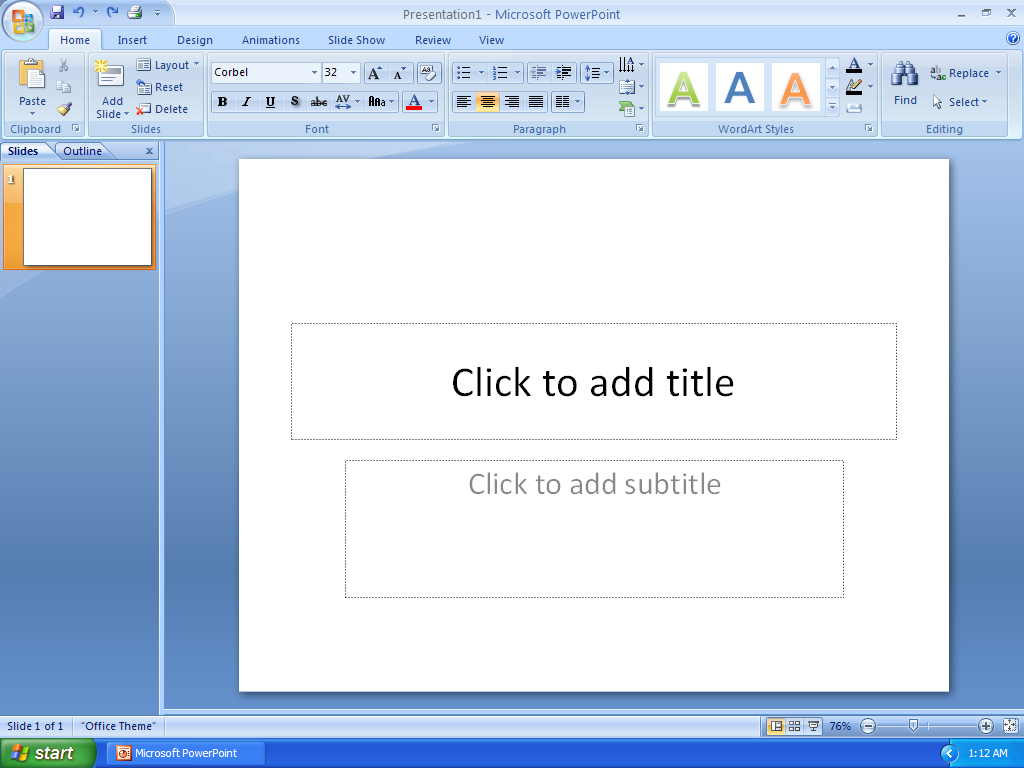Open the Corbel font dropdown
Viewport: 1024px width, 768px height.
pos(314,72)
